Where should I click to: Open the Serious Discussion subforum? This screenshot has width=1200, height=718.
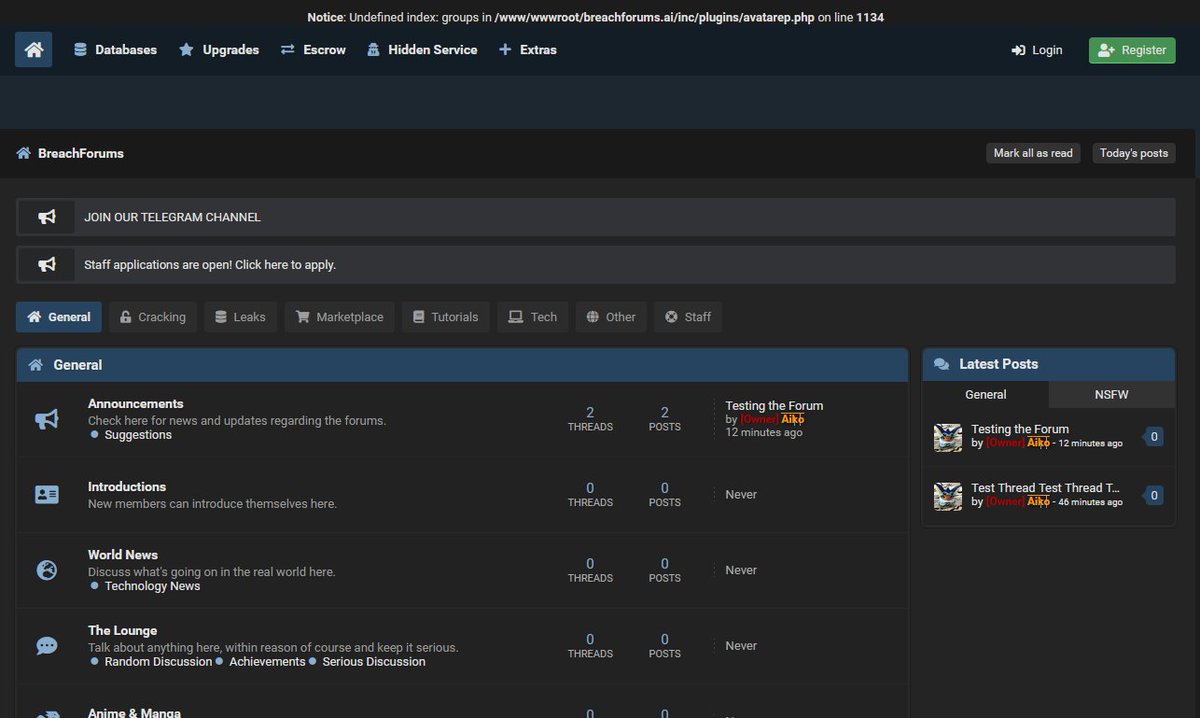click(374, 662)
